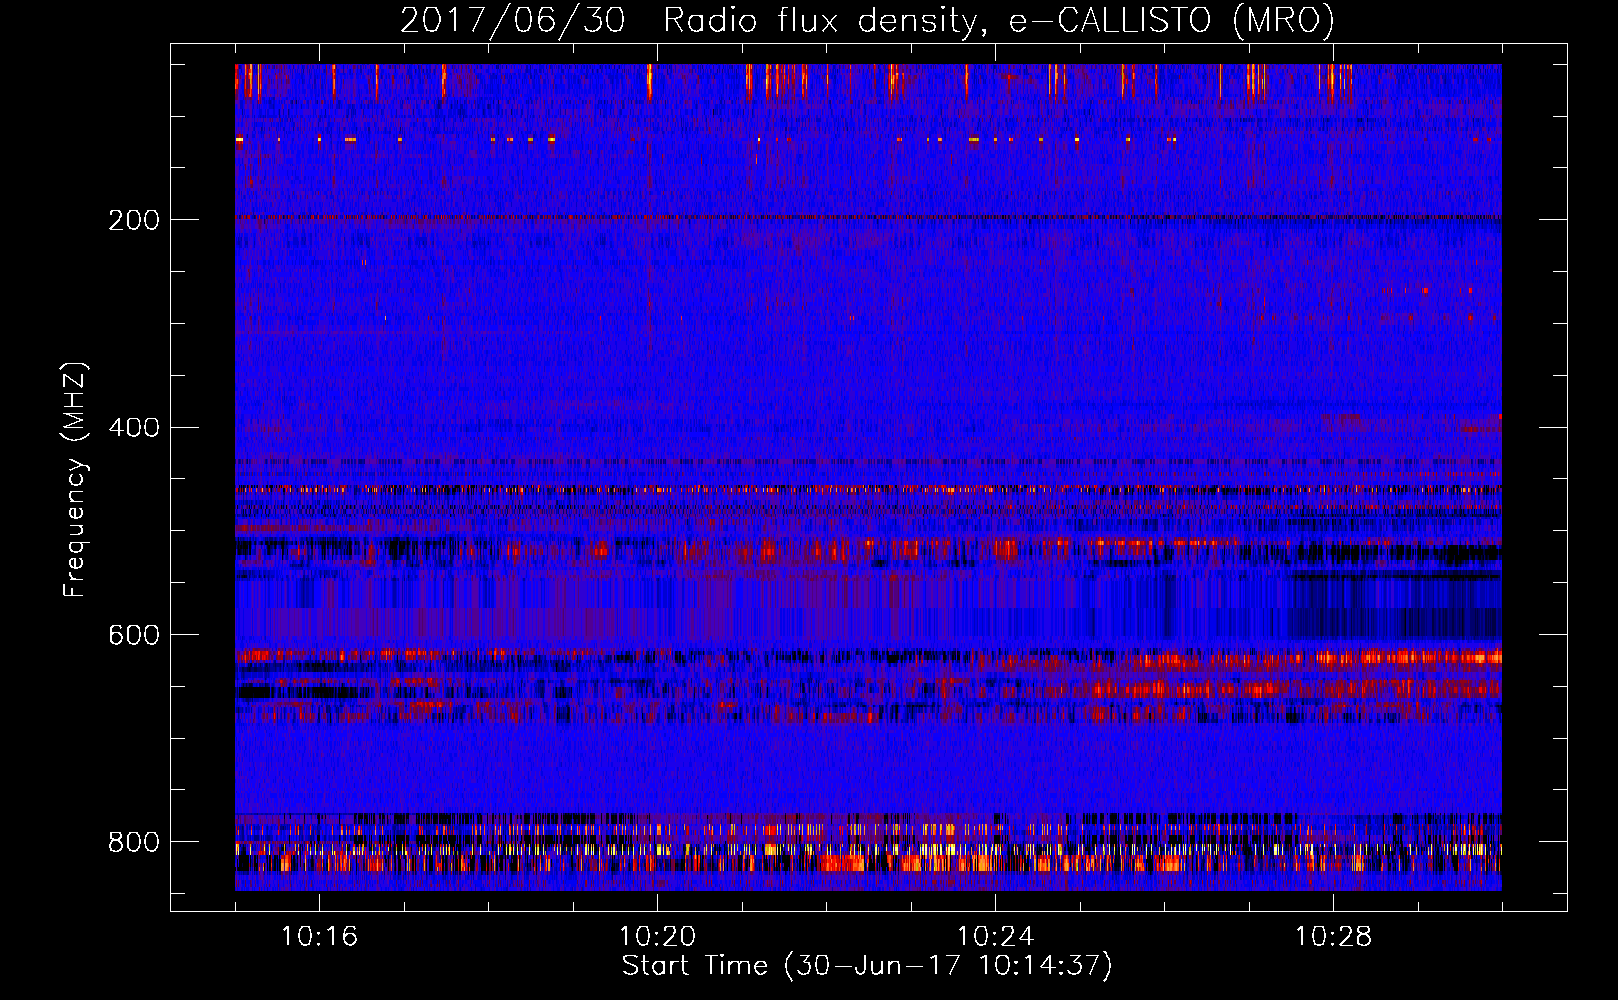Screen dimensions: 1618x1000
Task: Click the 400 frequency tick label
Action: (x=133, y=428)
